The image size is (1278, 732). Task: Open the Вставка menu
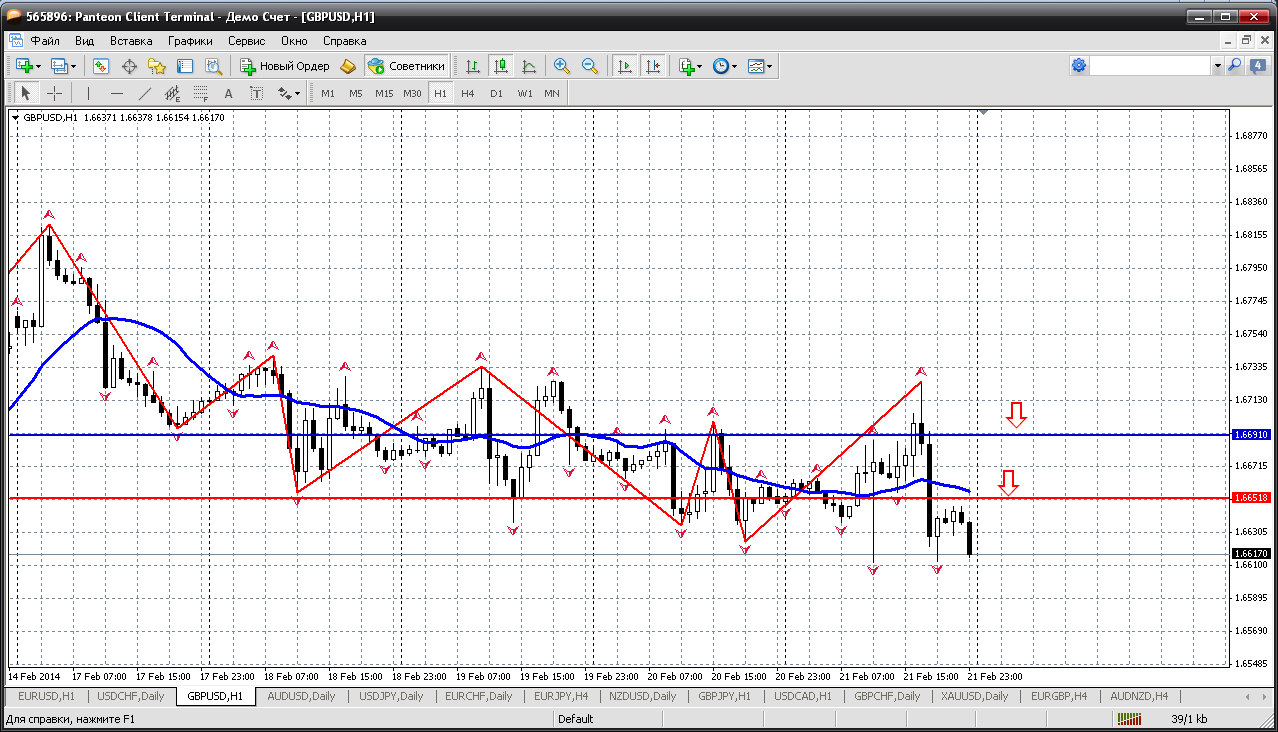point(131,41)
